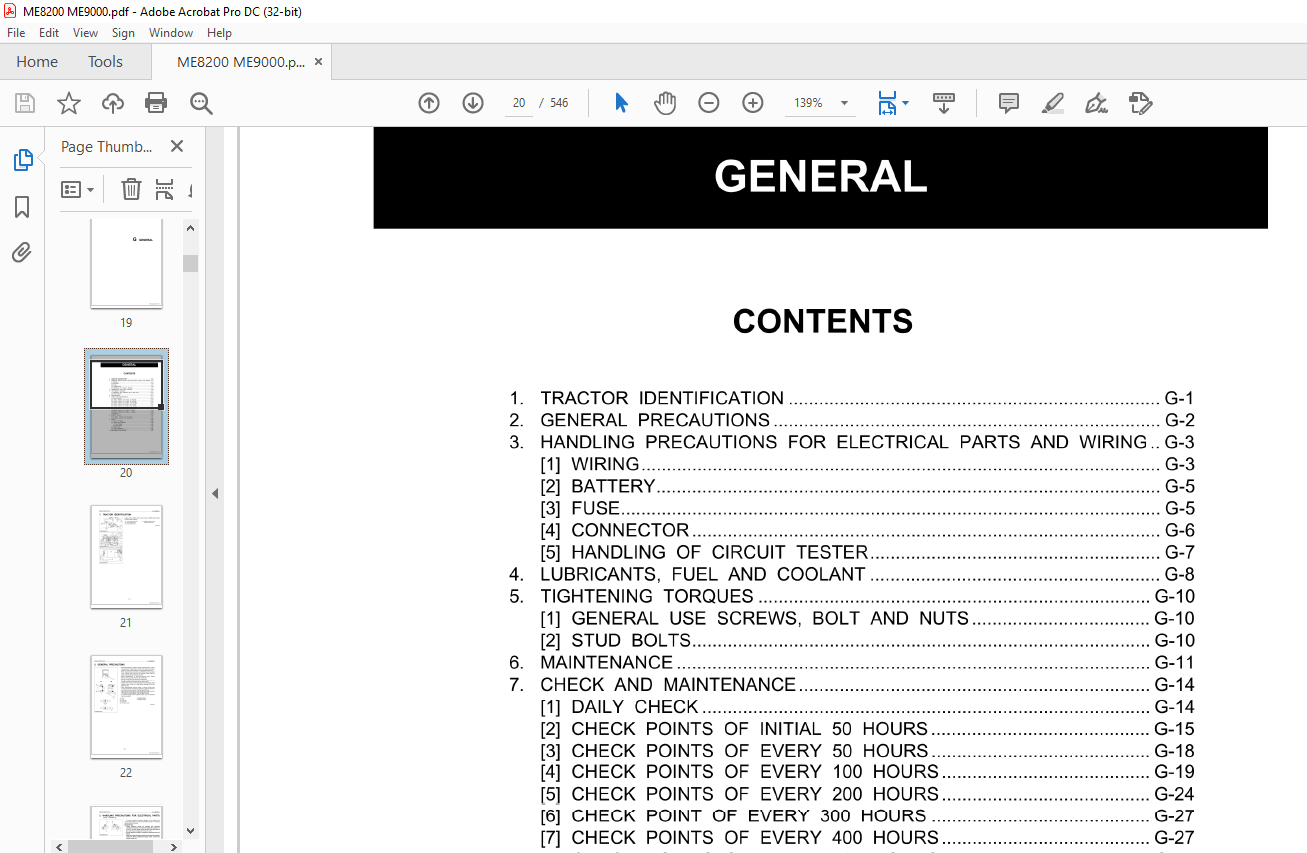Image resolution: width=1307 pixels, height=853 pixels.
Task: Open the Sign menu
Action: 123,33
